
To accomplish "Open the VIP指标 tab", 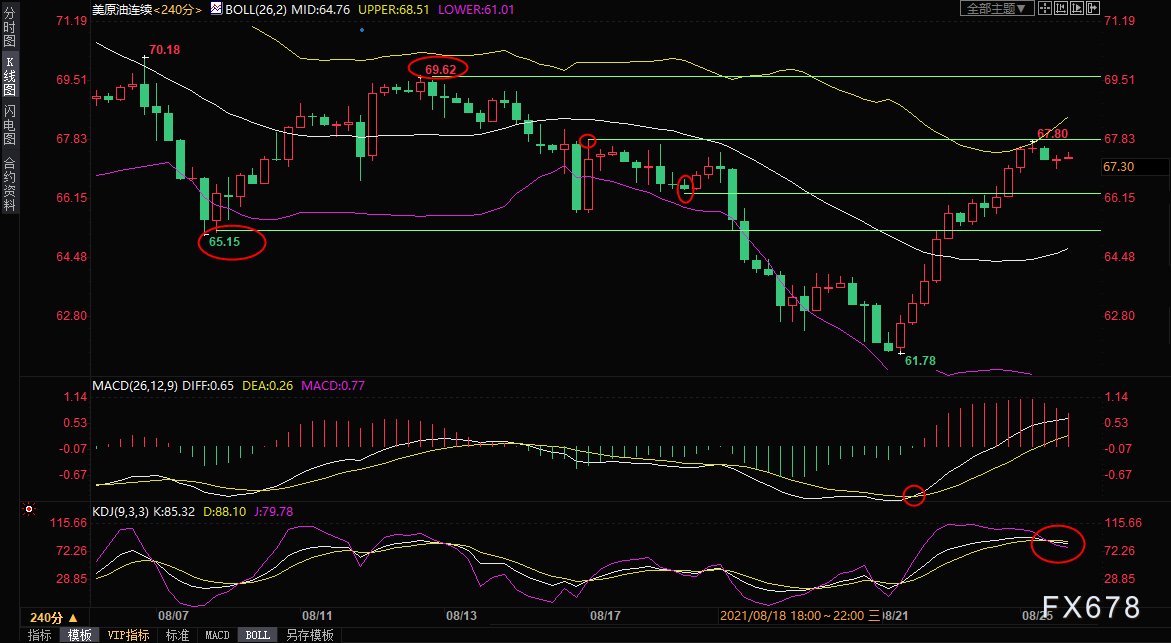I will point(128,635).
